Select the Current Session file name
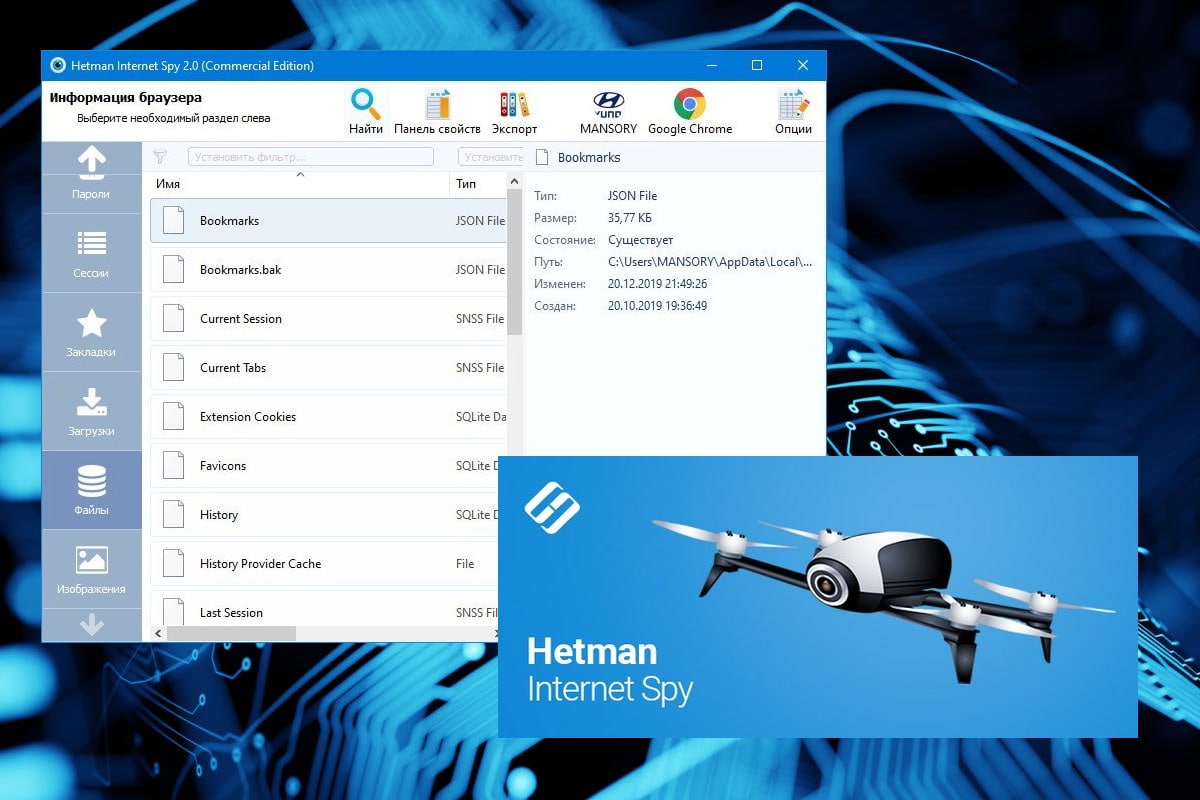The height and width of the screenshot is (800, 1200). (x=240, y=318)
